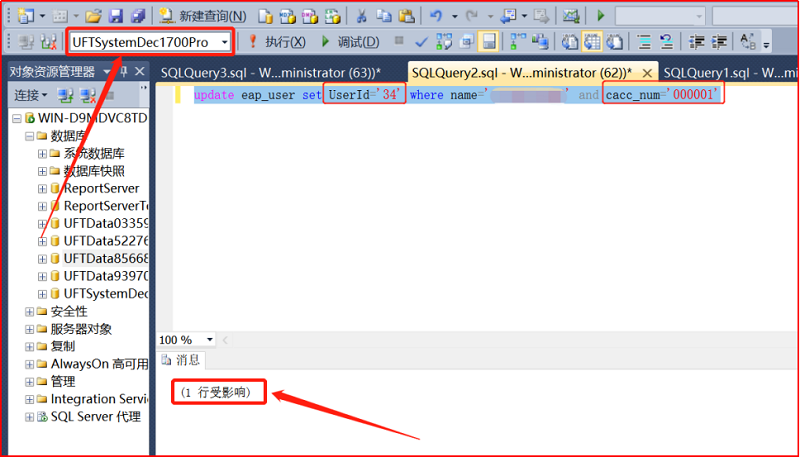The width and height of the screenshot is (800, 457).
Task: Open the Undo history dropdown arrow
Action: (454, 17)
